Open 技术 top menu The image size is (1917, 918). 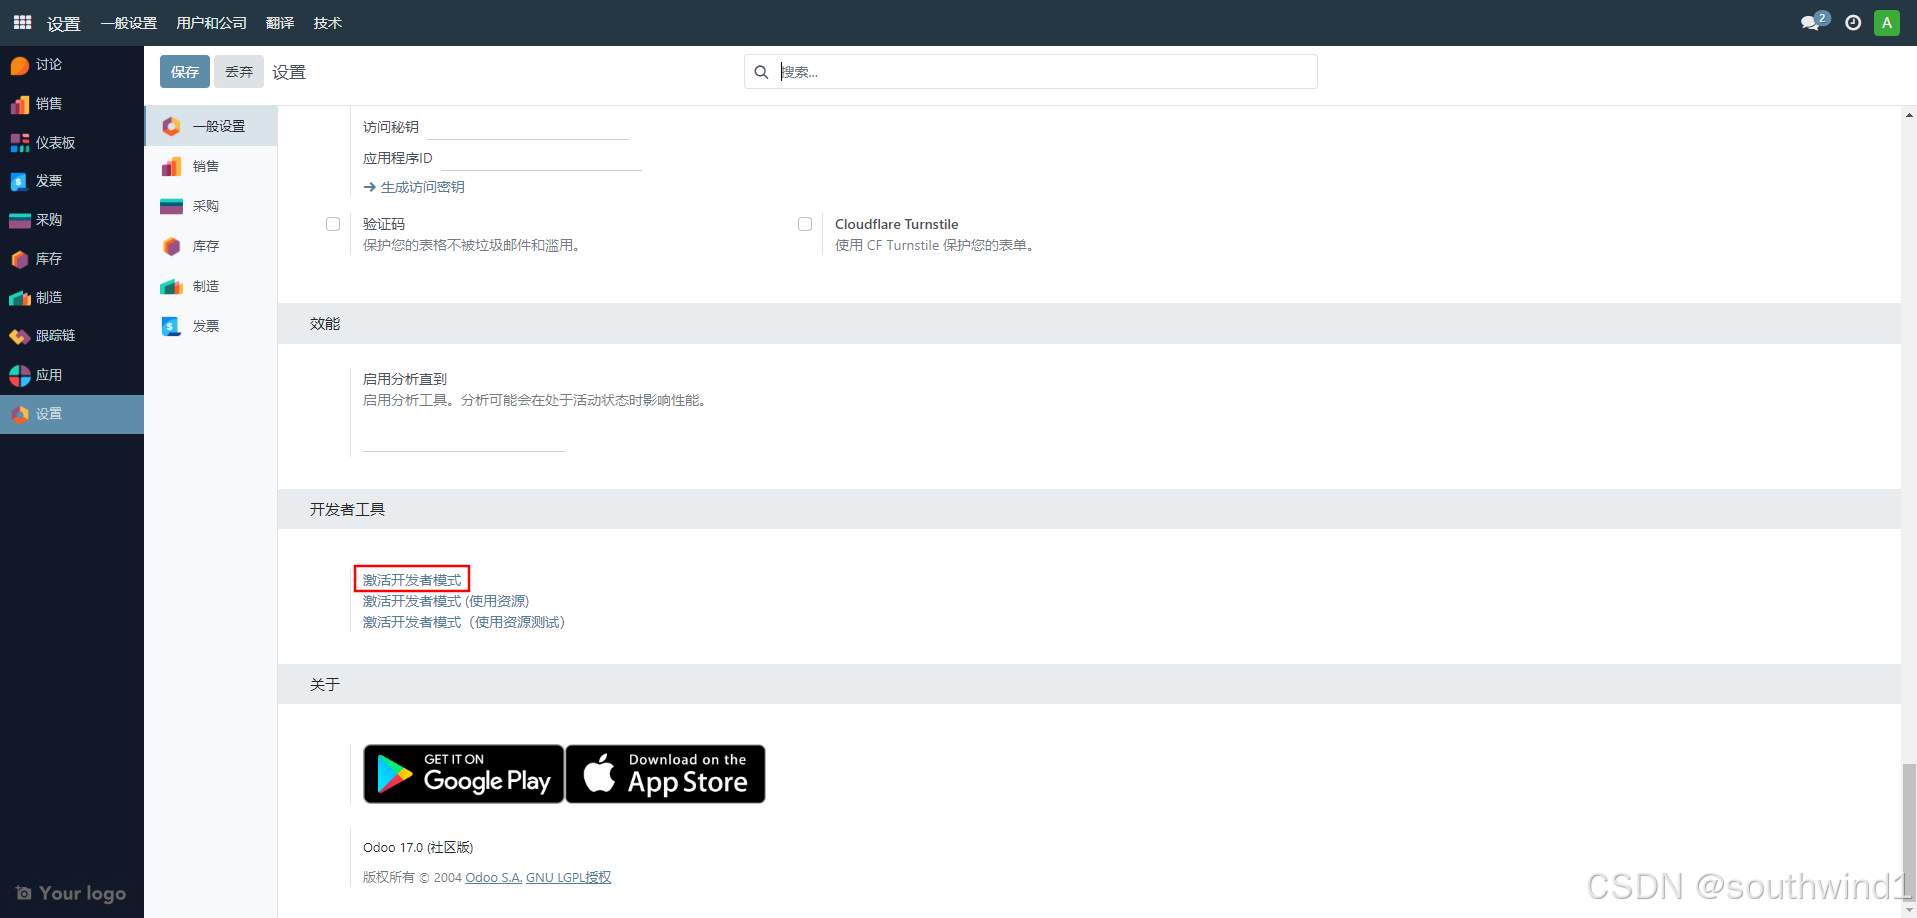click(x=328, y=23)
